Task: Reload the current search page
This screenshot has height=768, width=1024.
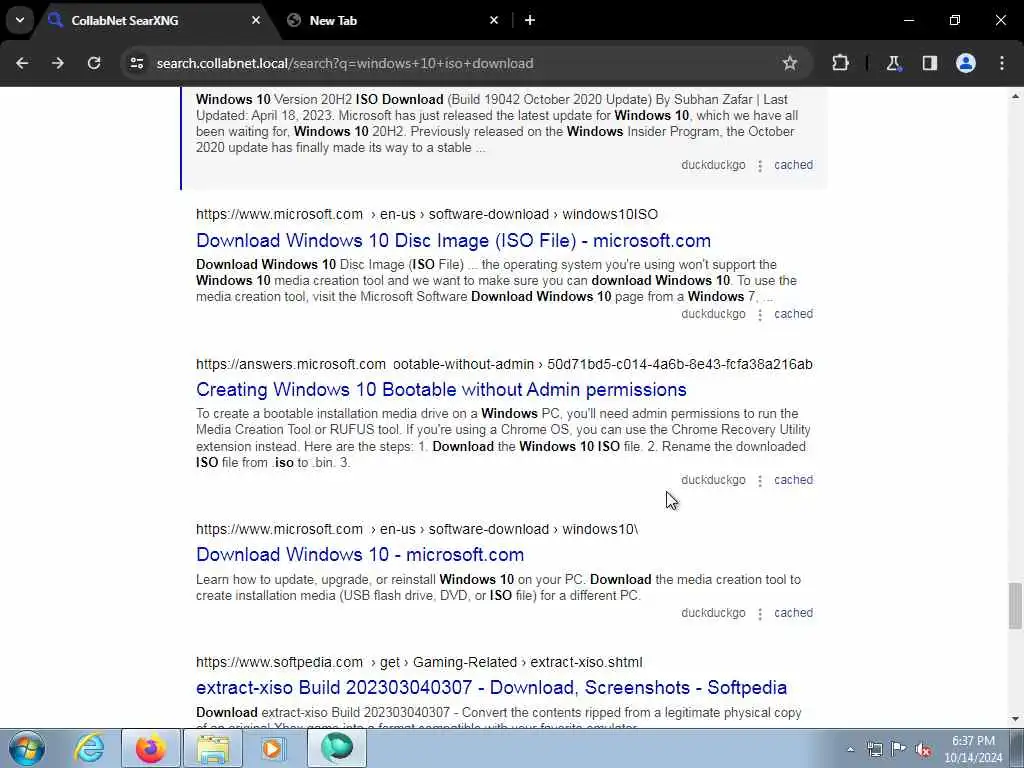Action: coord(94,63)
